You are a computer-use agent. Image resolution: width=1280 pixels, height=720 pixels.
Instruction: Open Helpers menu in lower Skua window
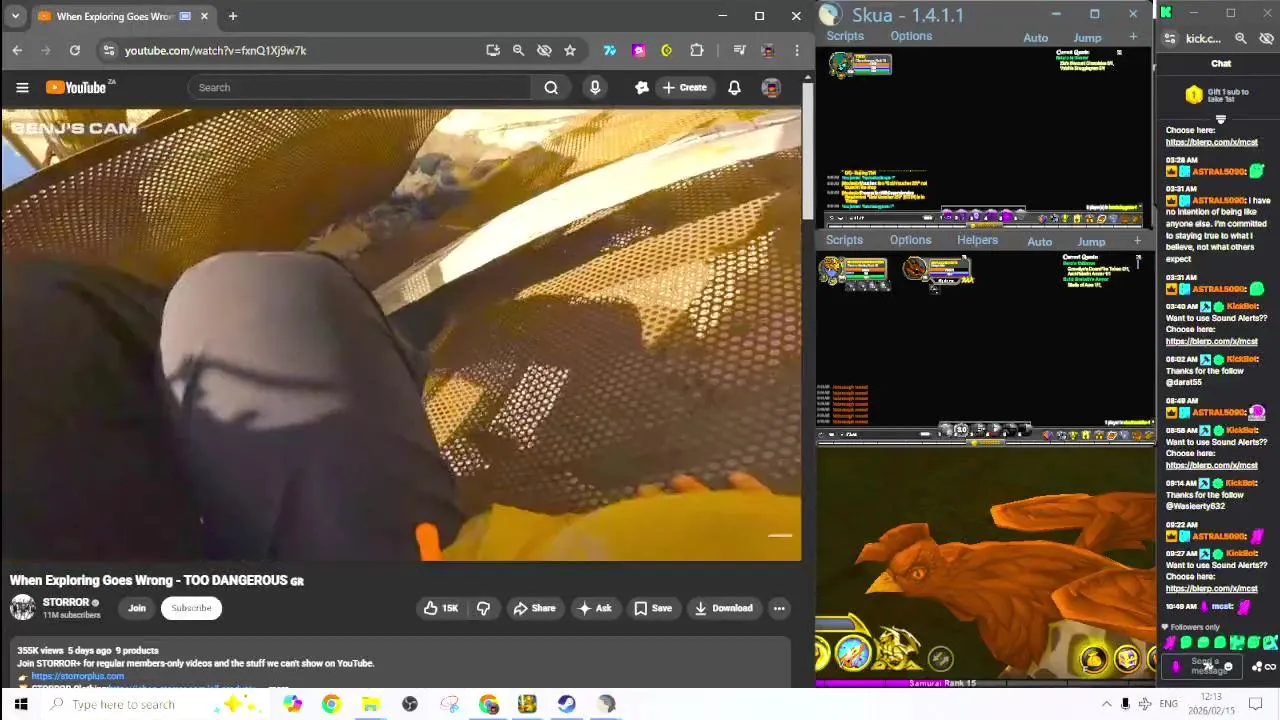[977, 240]
